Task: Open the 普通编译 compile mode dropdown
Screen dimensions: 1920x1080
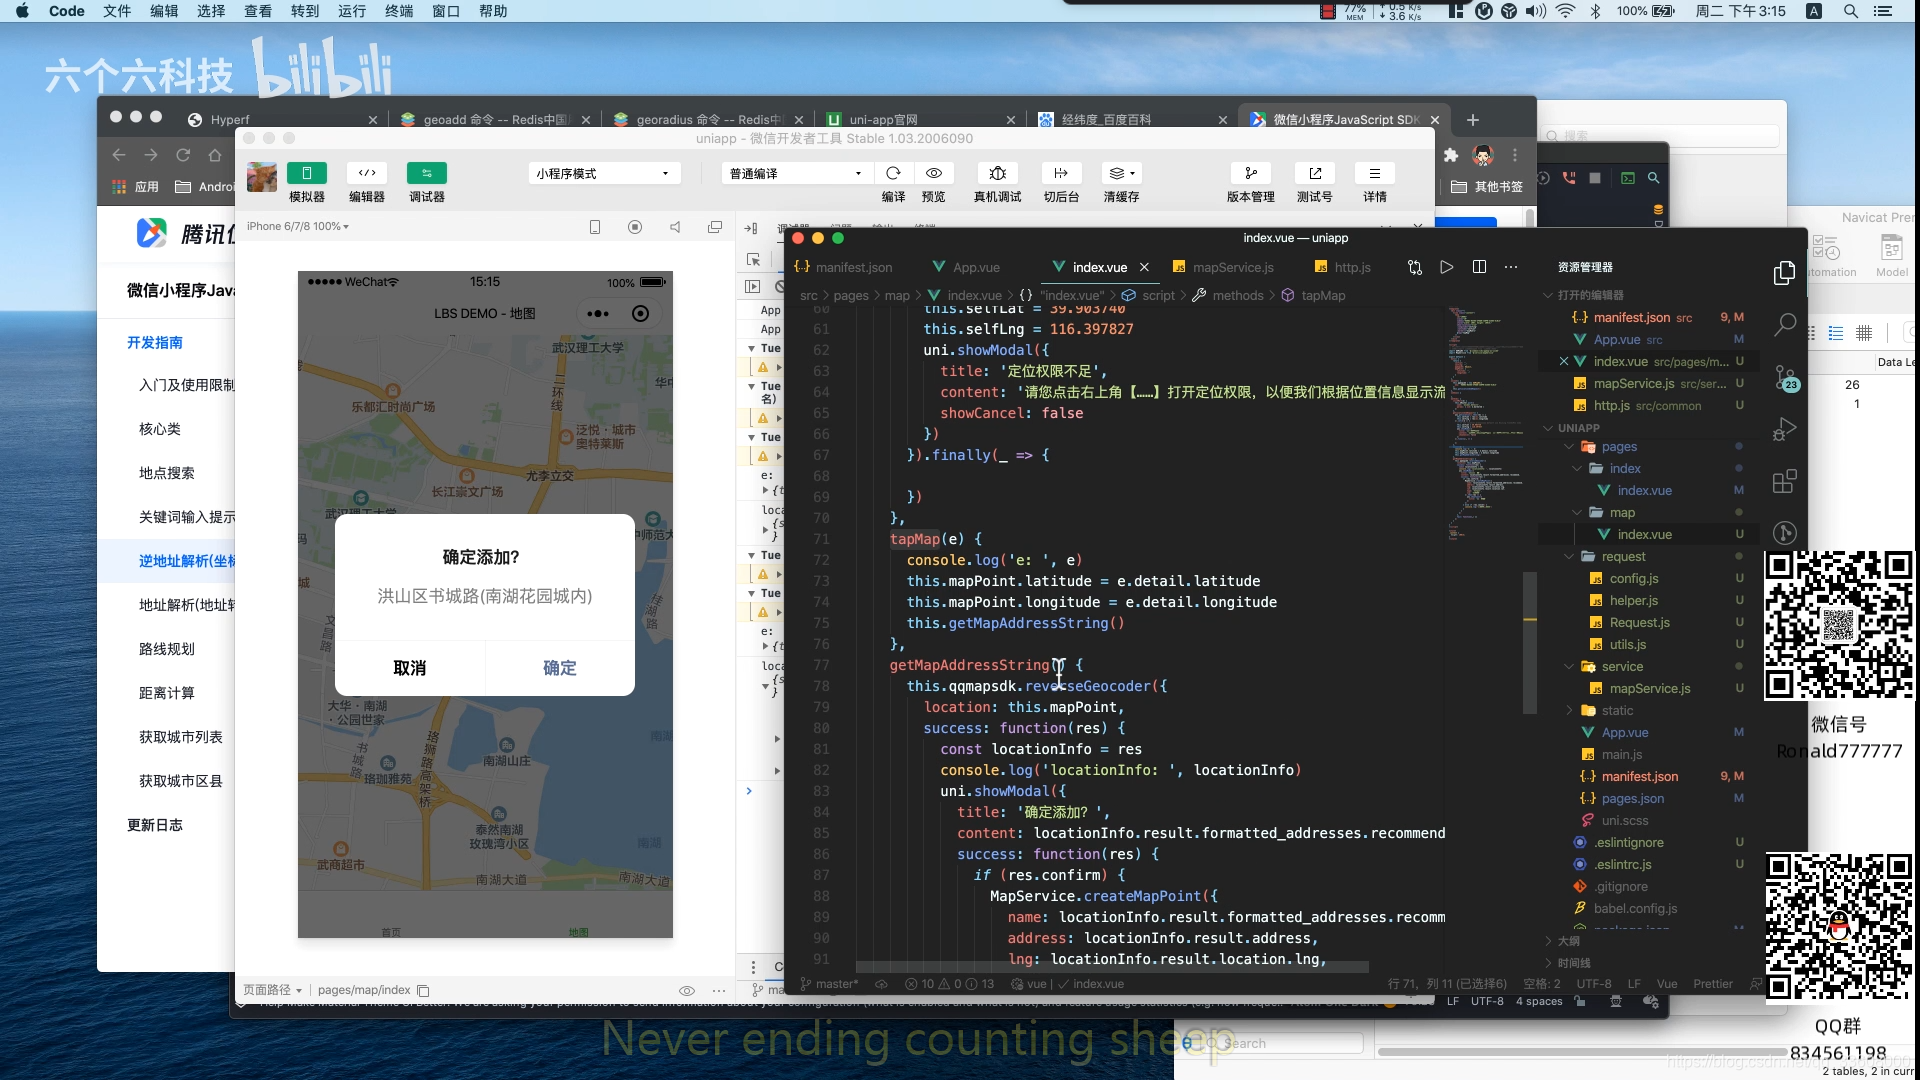Action: coord(795,174)
